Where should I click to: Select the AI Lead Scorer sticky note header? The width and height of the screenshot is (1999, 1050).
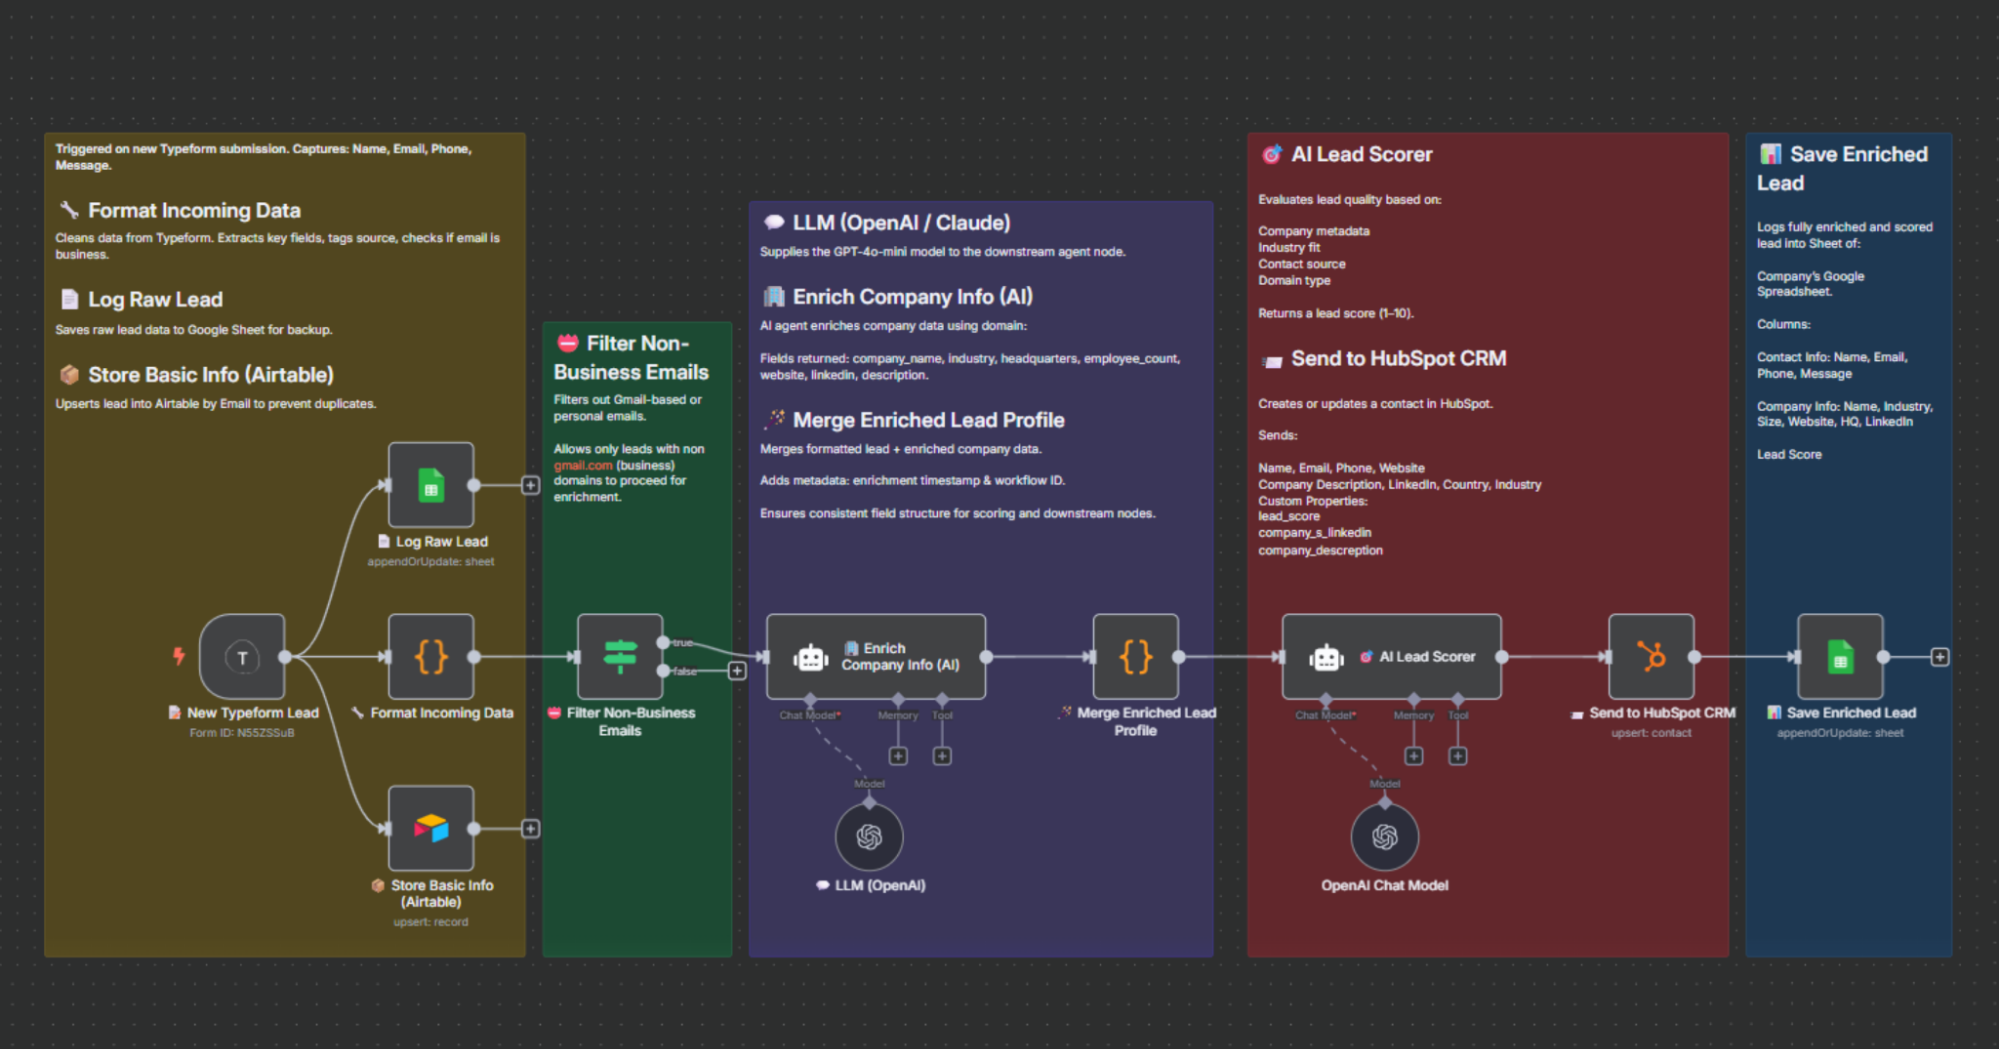[1362, 154]
